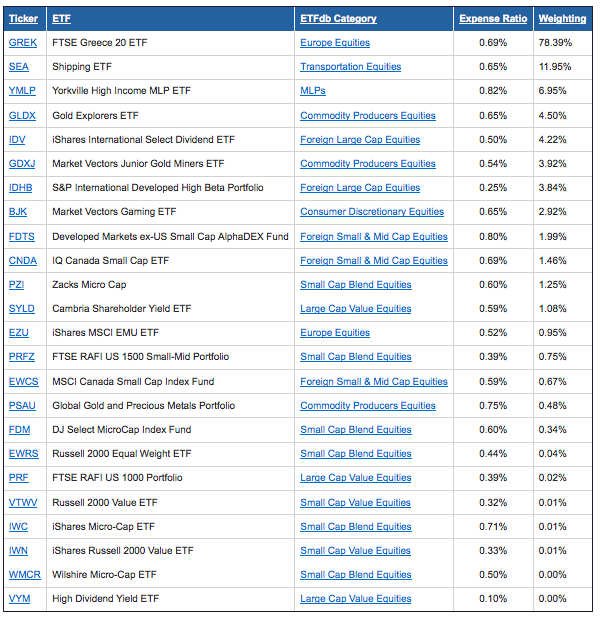Open Foreign Large Cap Equities in IDV row
This screenshot has height=619, width=602.
pyautogui.click(x=360, y=140)
